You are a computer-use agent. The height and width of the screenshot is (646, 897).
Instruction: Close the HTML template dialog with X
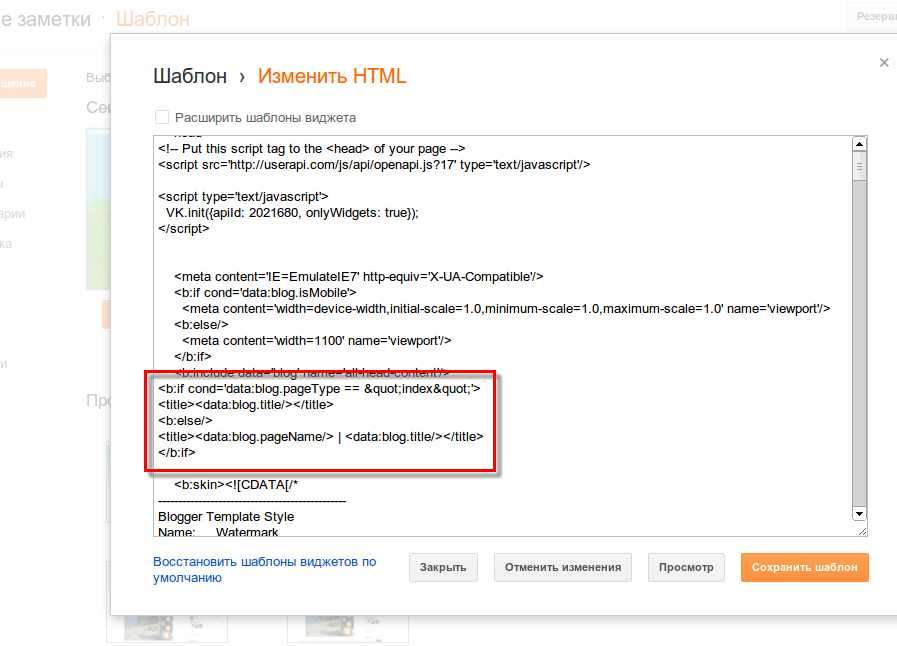click(884, 62)
